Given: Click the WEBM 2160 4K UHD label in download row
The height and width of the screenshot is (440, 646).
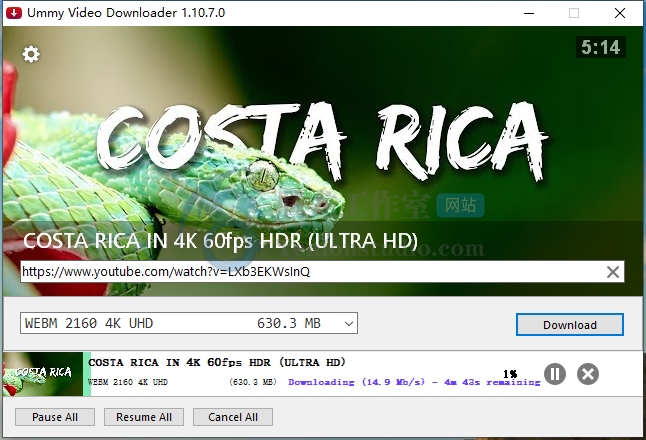Looking at the screenshot, I should click(128, 382).
